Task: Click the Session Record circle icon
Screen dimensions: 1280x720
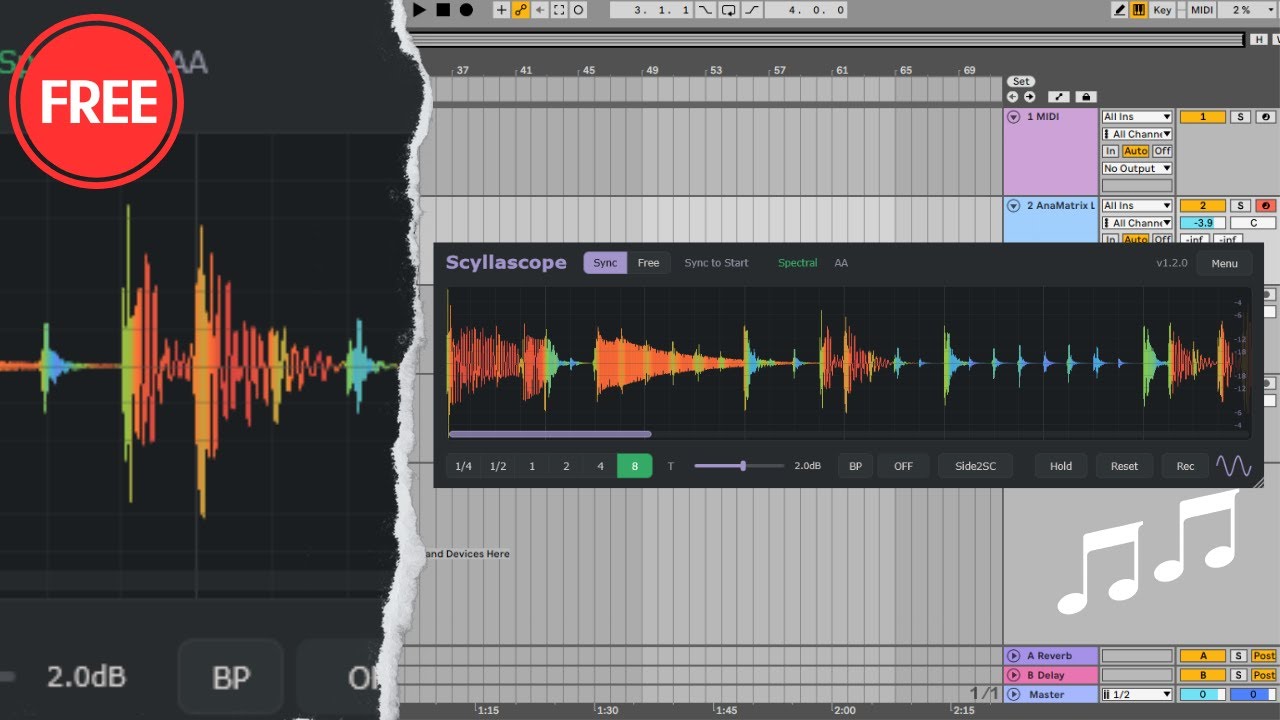Action: [x=578, y=10]
